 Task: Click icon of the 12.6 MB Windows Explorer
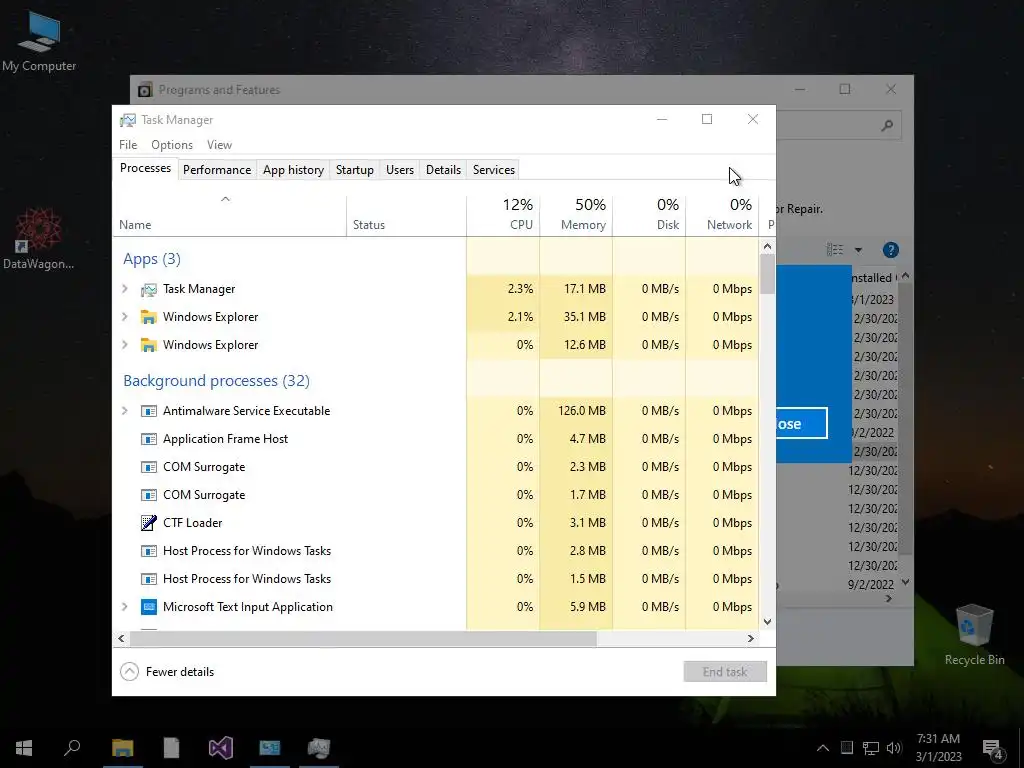click(149, 345)
